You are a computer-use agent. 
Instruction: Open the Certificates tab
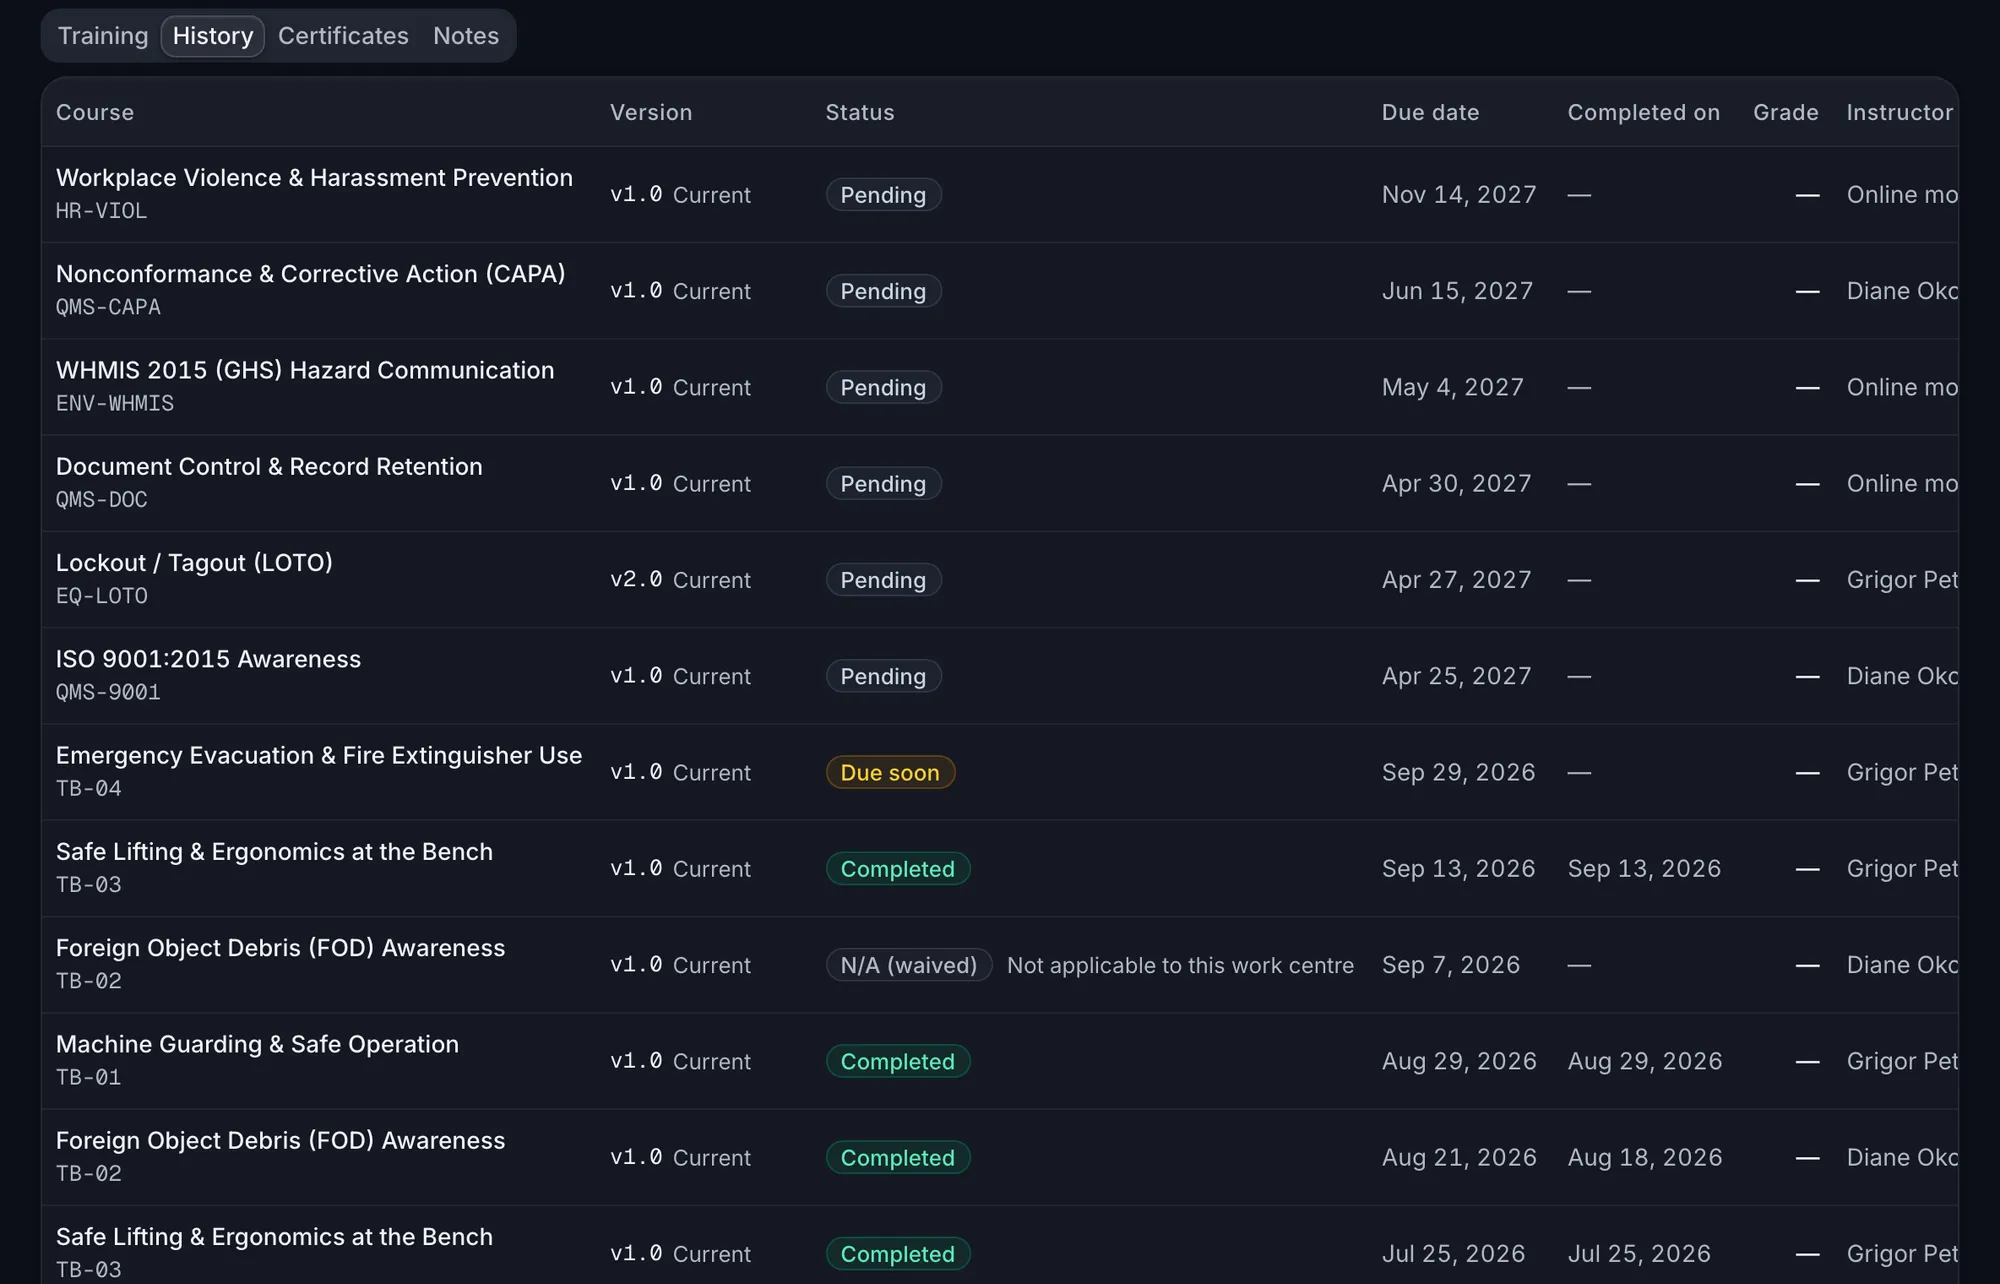click(343, 36)
